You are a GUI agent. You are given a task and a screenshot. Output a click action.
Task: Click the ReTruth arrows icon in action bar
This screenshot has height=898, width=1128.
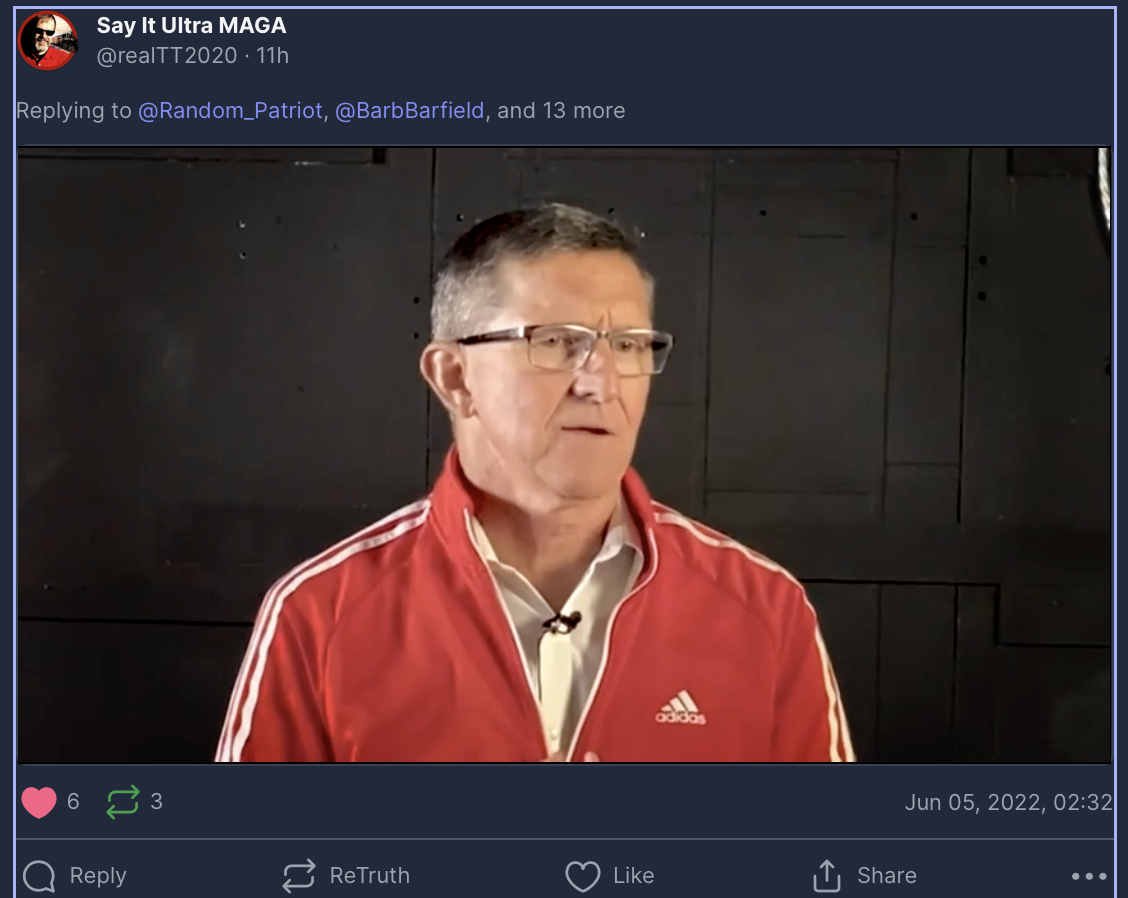(x=299, y=876)
